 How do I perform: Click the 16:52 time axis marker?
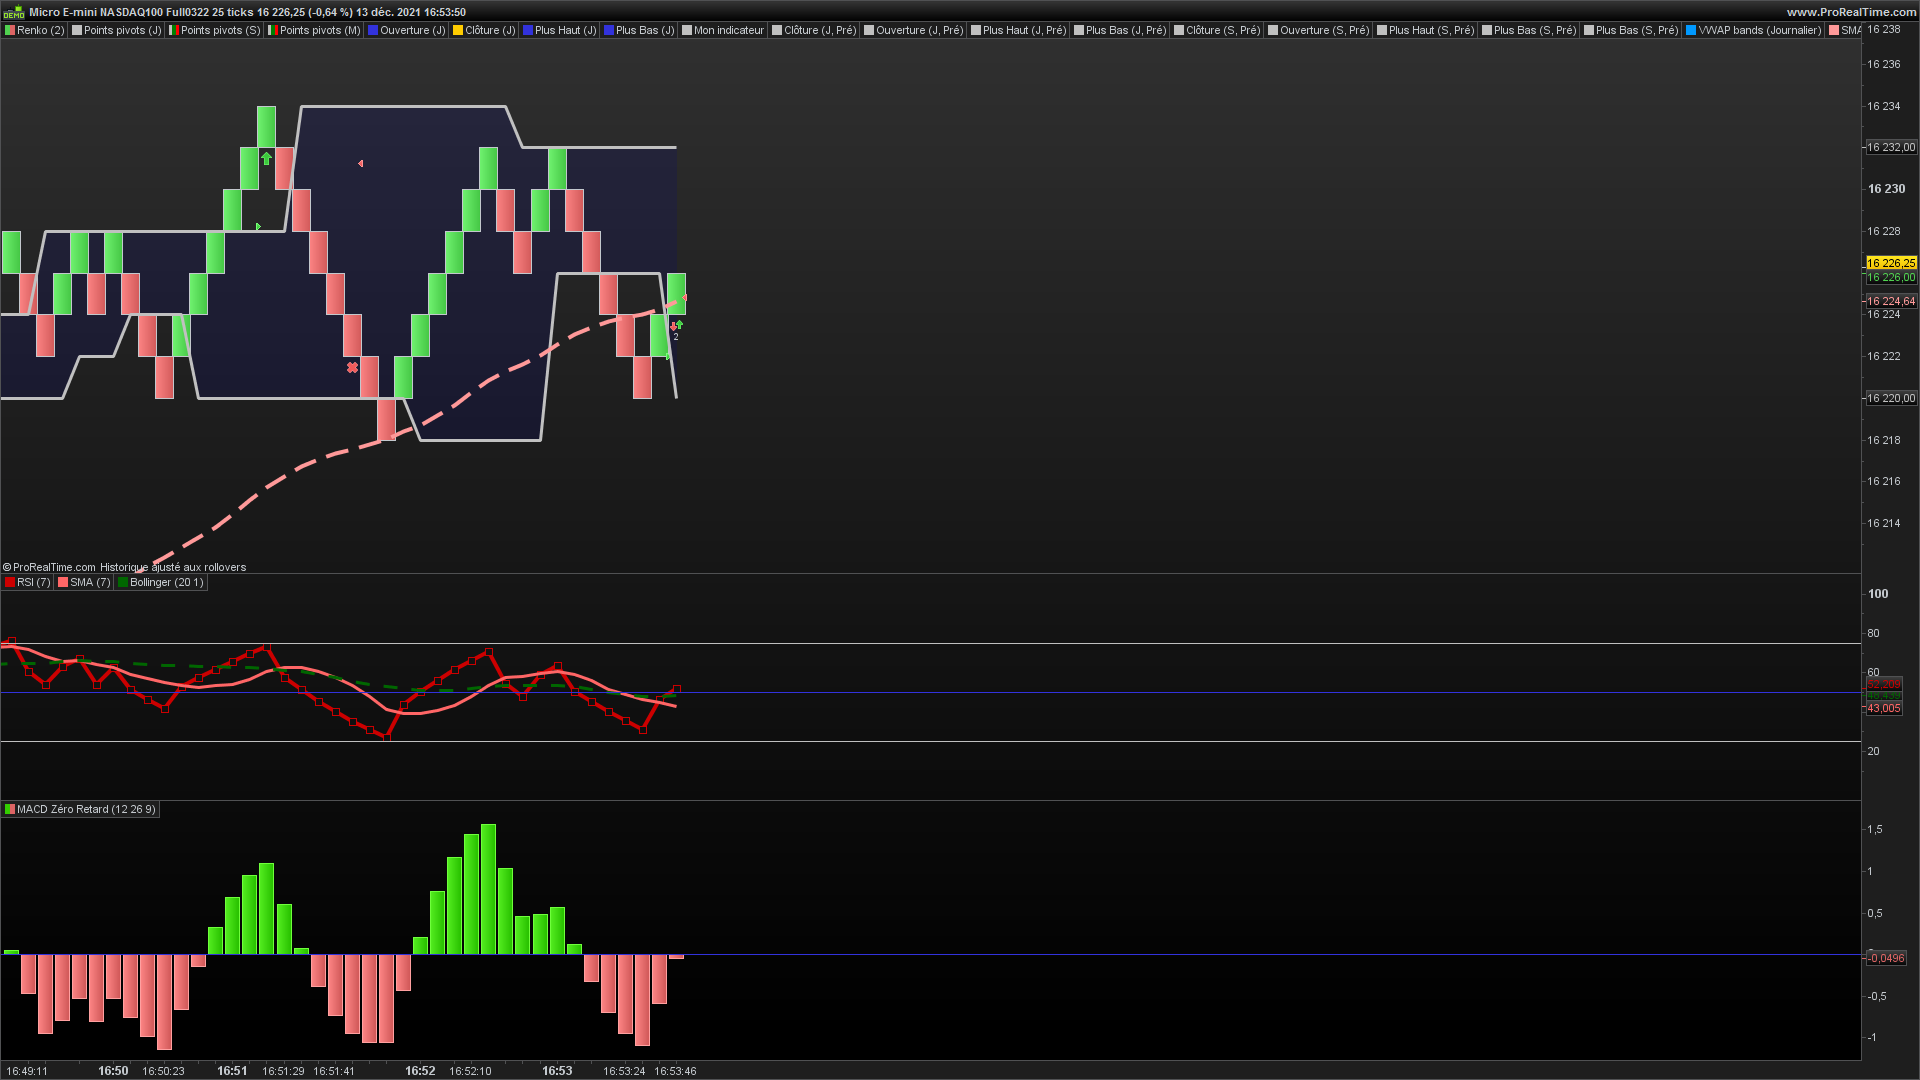[420, 1070]
